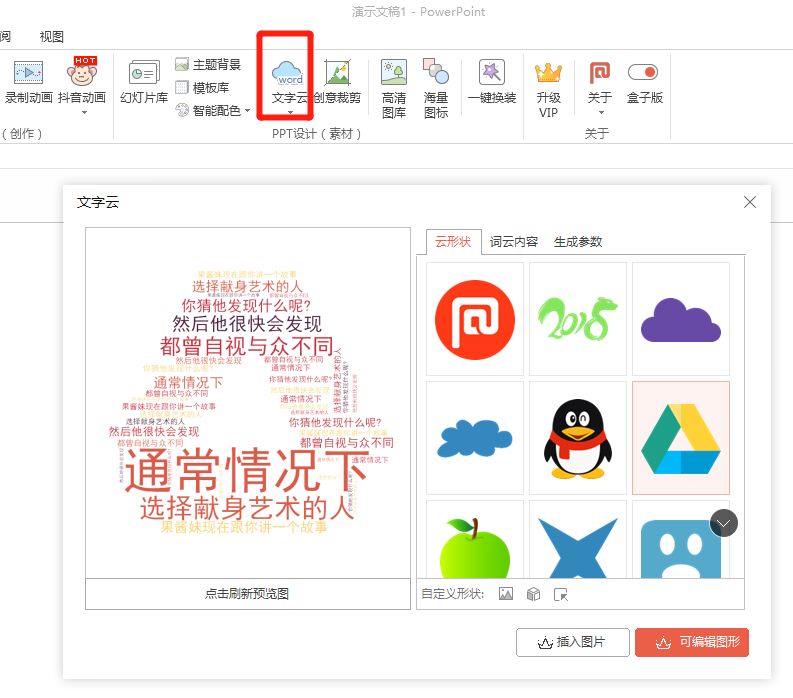Click the 智能配色 palette icon
Image resolution: width=793 pixels, height=698 pixels.
(182, 110)
